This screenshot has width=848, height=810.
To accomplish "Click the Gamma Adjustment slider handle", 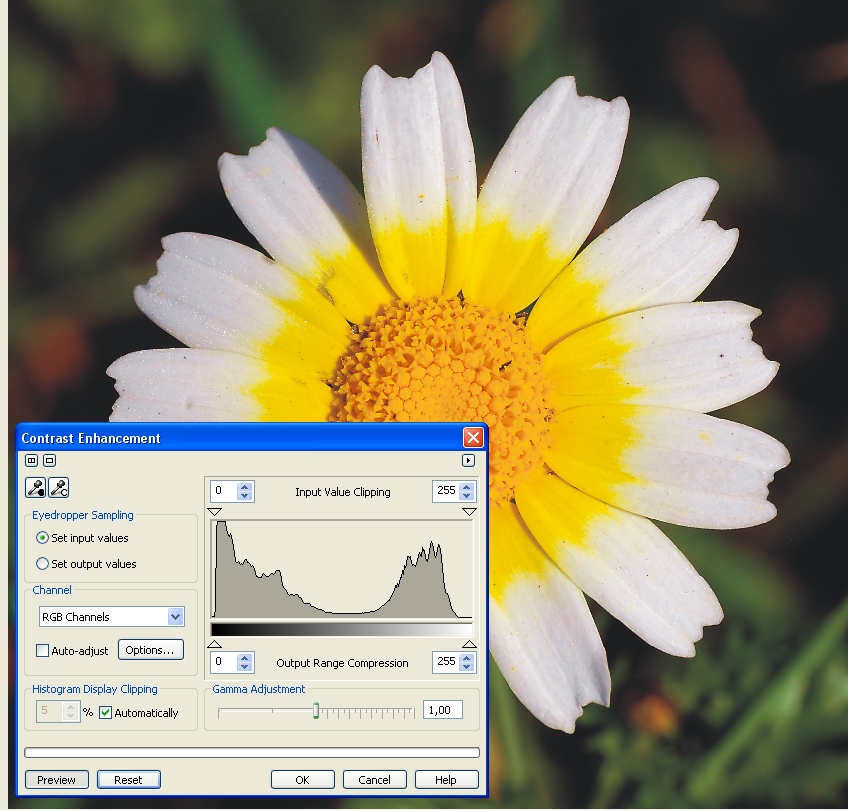I will (316, 711).
